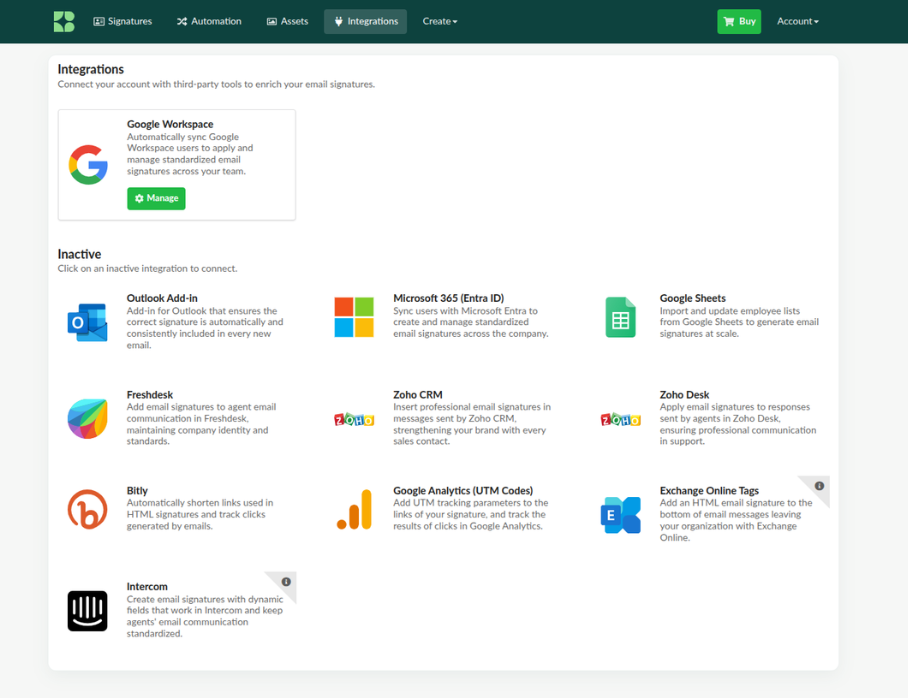Click the green app logo in navbar
The height and width of the screenshot is (698, 908).
64,21
